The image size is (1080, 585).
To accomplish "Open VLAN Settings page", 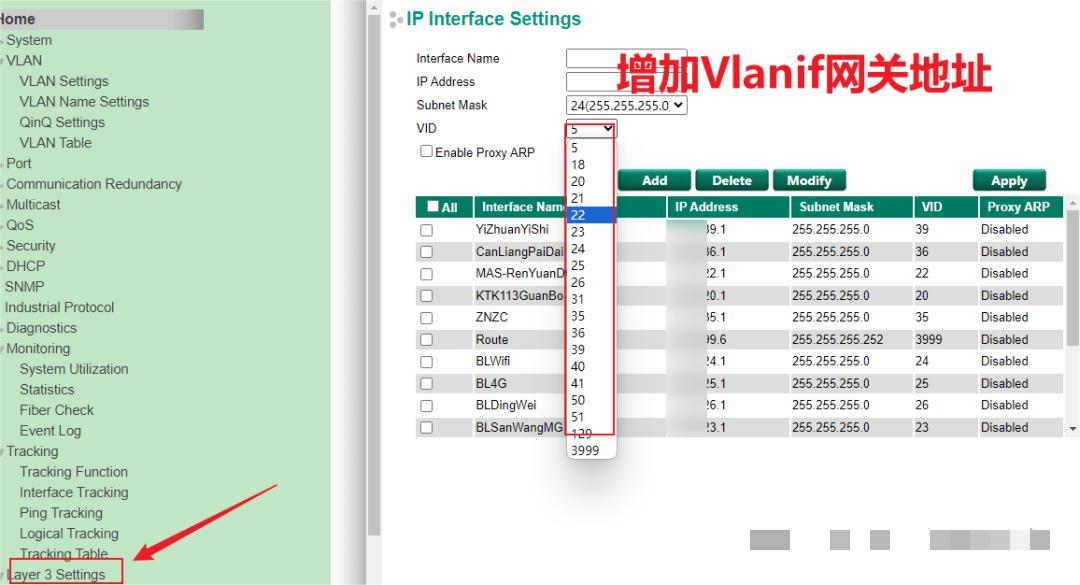I will [x=64, y=81].
